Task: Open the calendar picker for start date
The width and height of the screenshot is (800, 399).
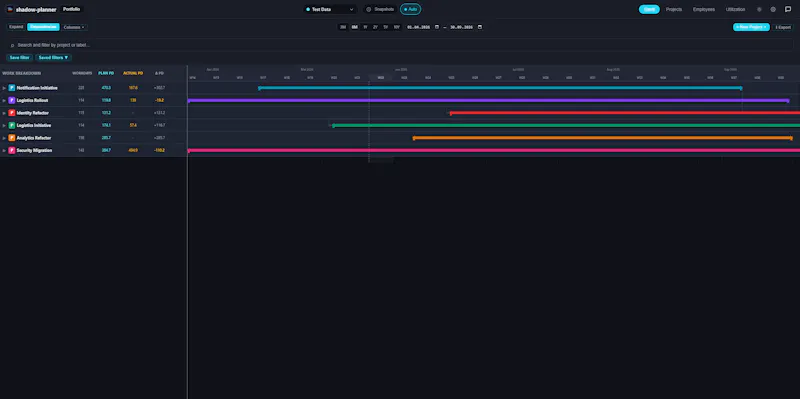Action: click(437, 27)
